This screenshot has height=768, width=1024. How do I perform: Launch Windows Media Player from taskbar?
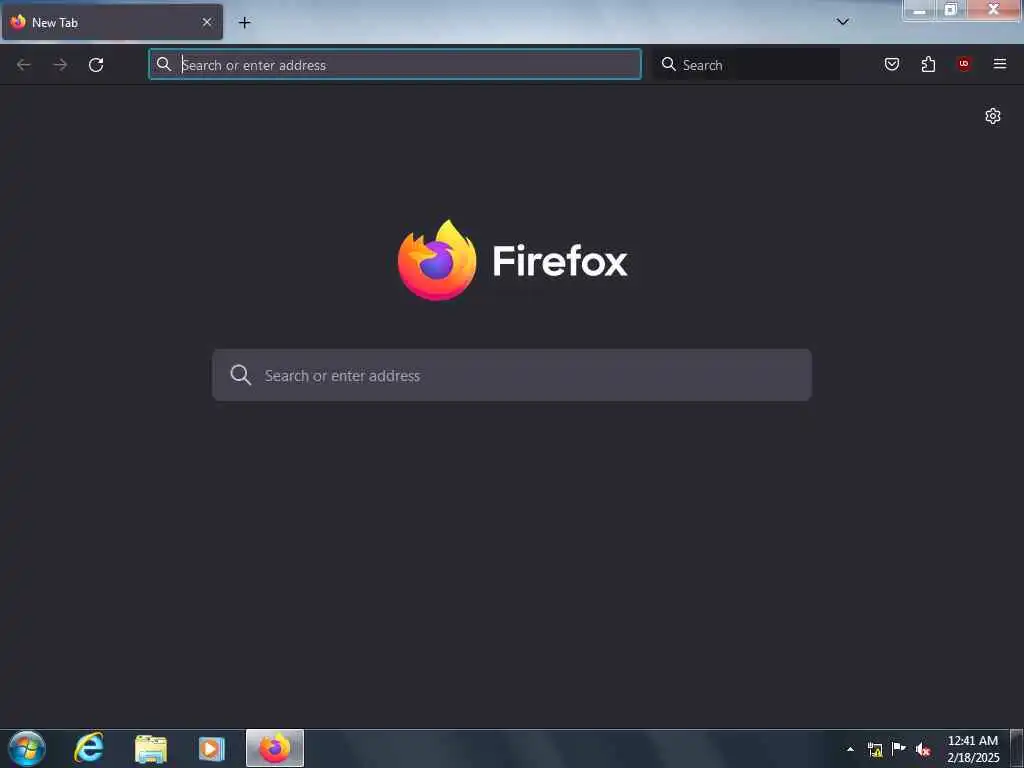click(x=212, y=749)
